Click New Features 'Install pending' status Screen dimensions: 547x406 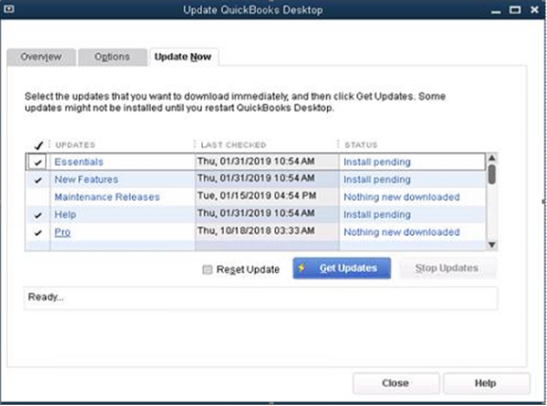click(x=377, y=180)
